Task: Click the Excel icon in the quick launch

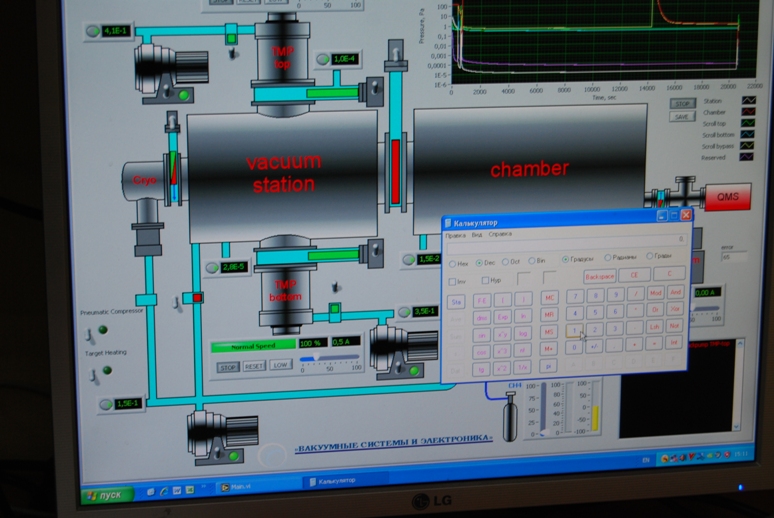Action: click(190, 490)
